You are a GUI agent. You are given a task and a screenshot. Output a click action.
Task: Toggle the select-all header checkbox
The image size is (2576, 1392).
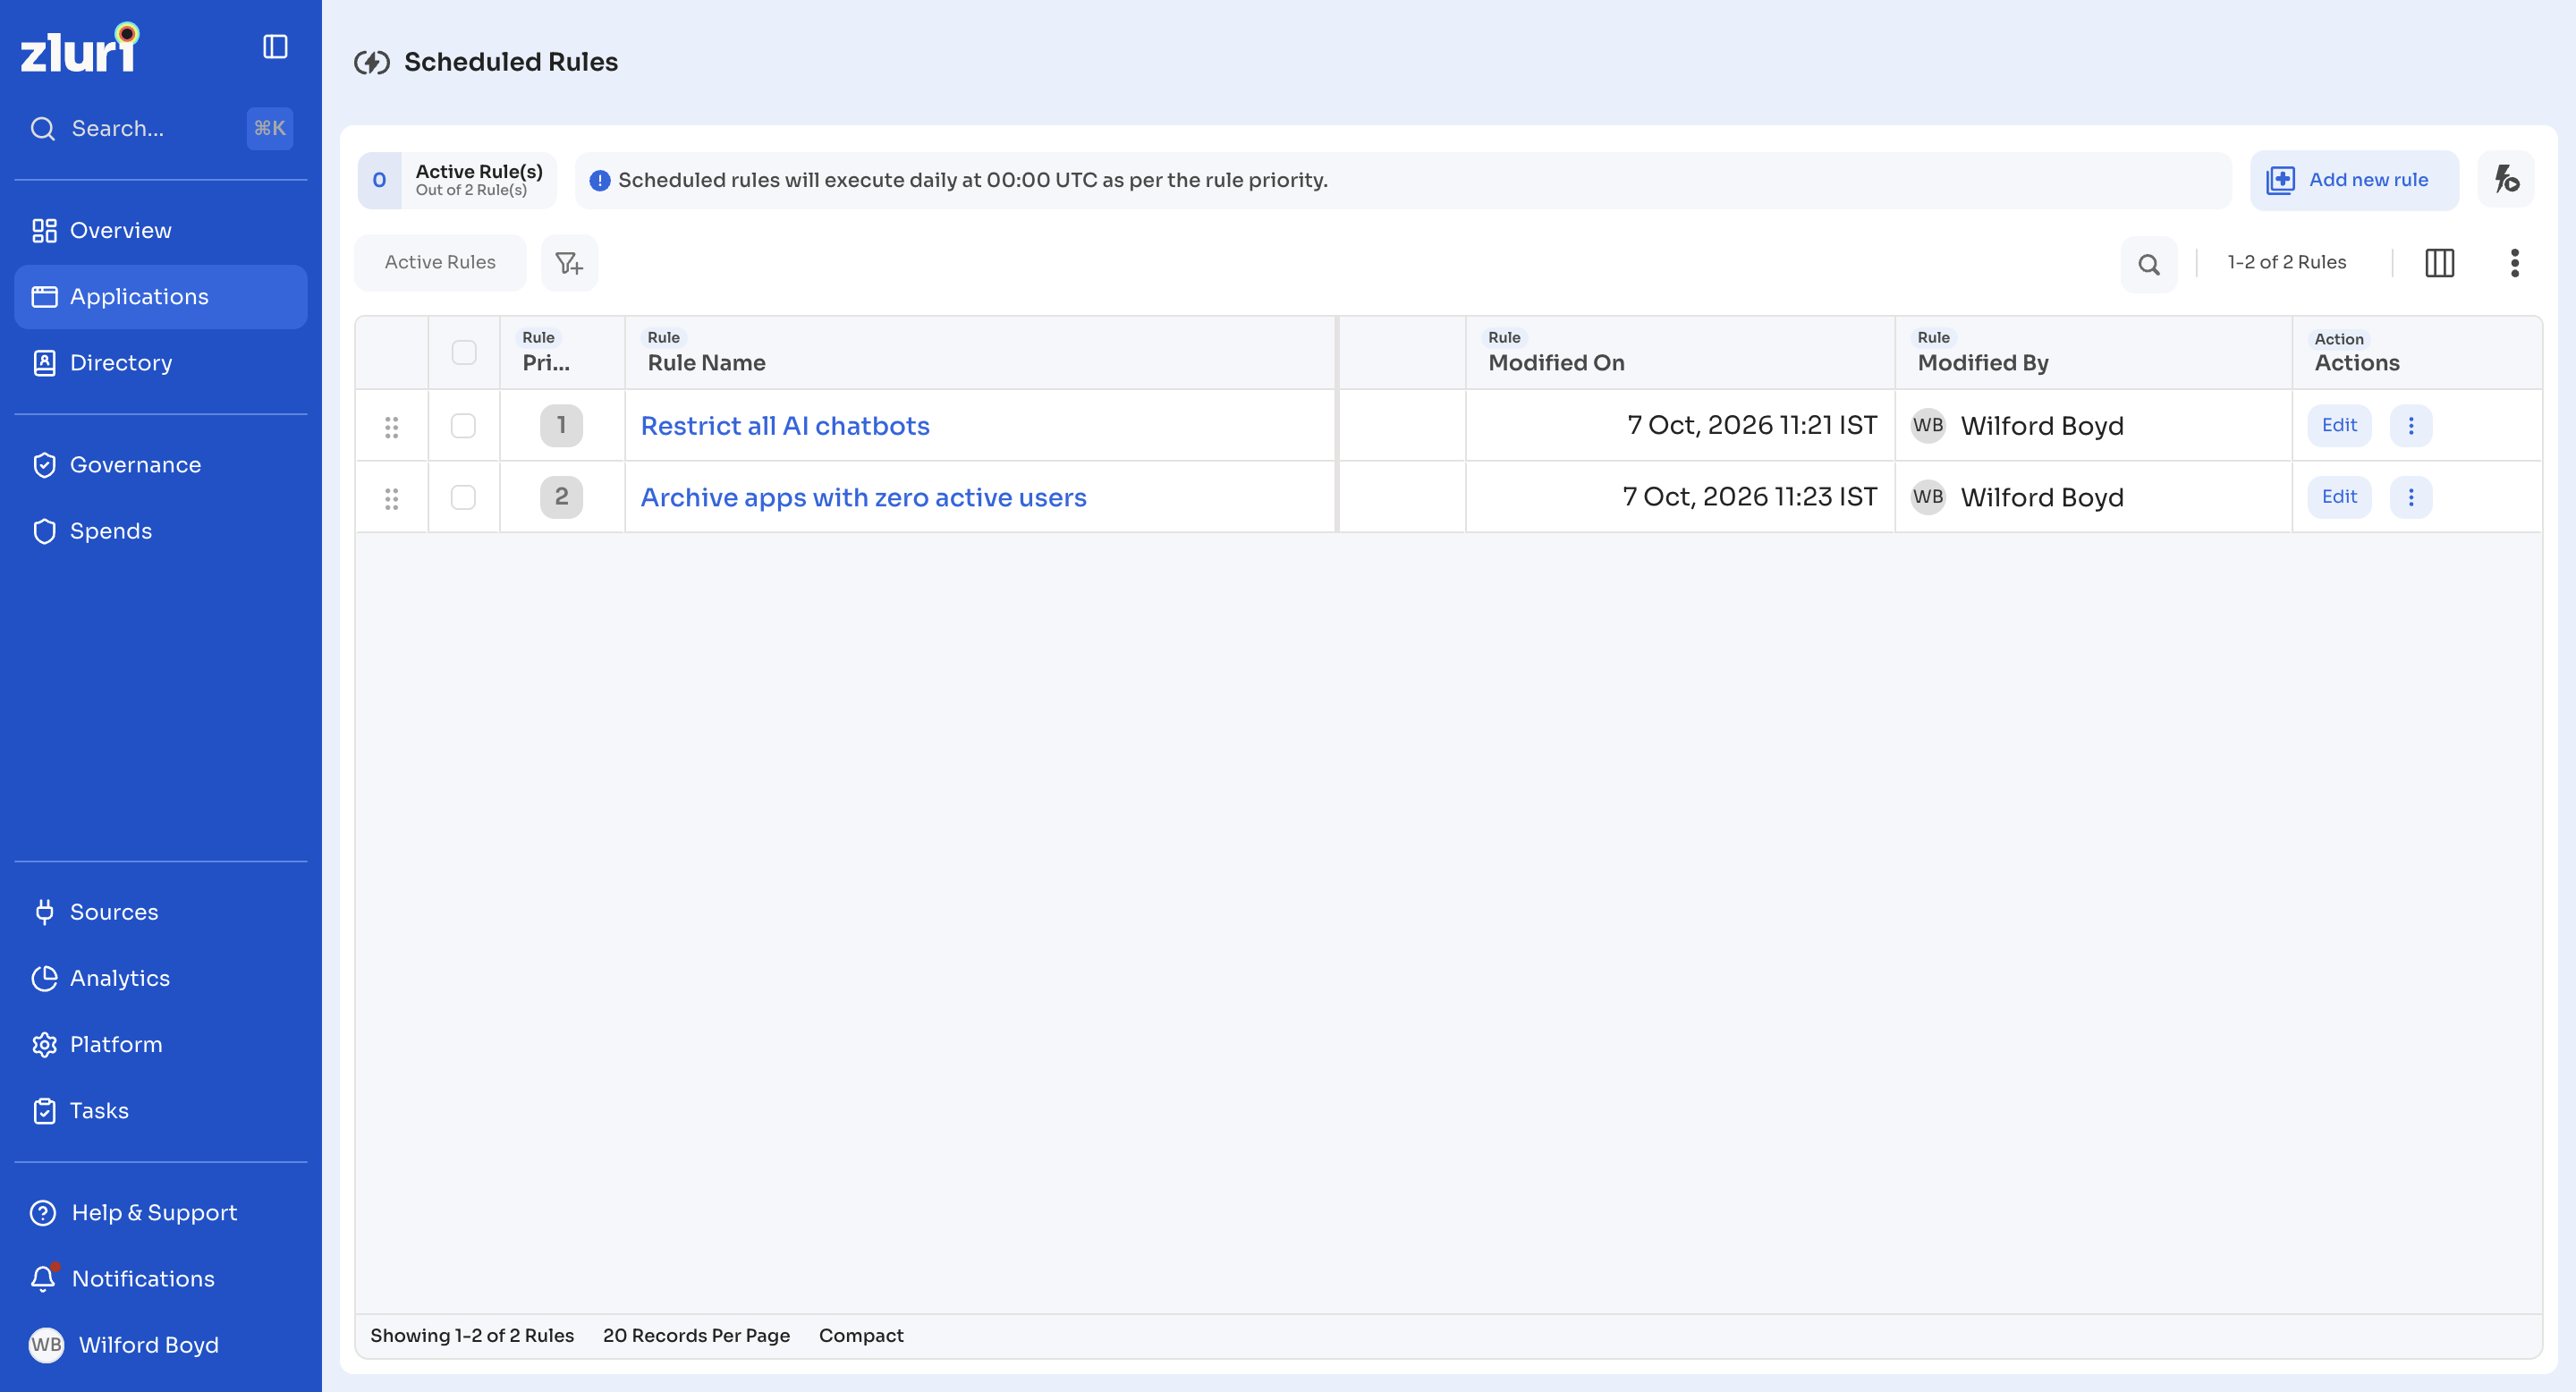coord(463,352)
